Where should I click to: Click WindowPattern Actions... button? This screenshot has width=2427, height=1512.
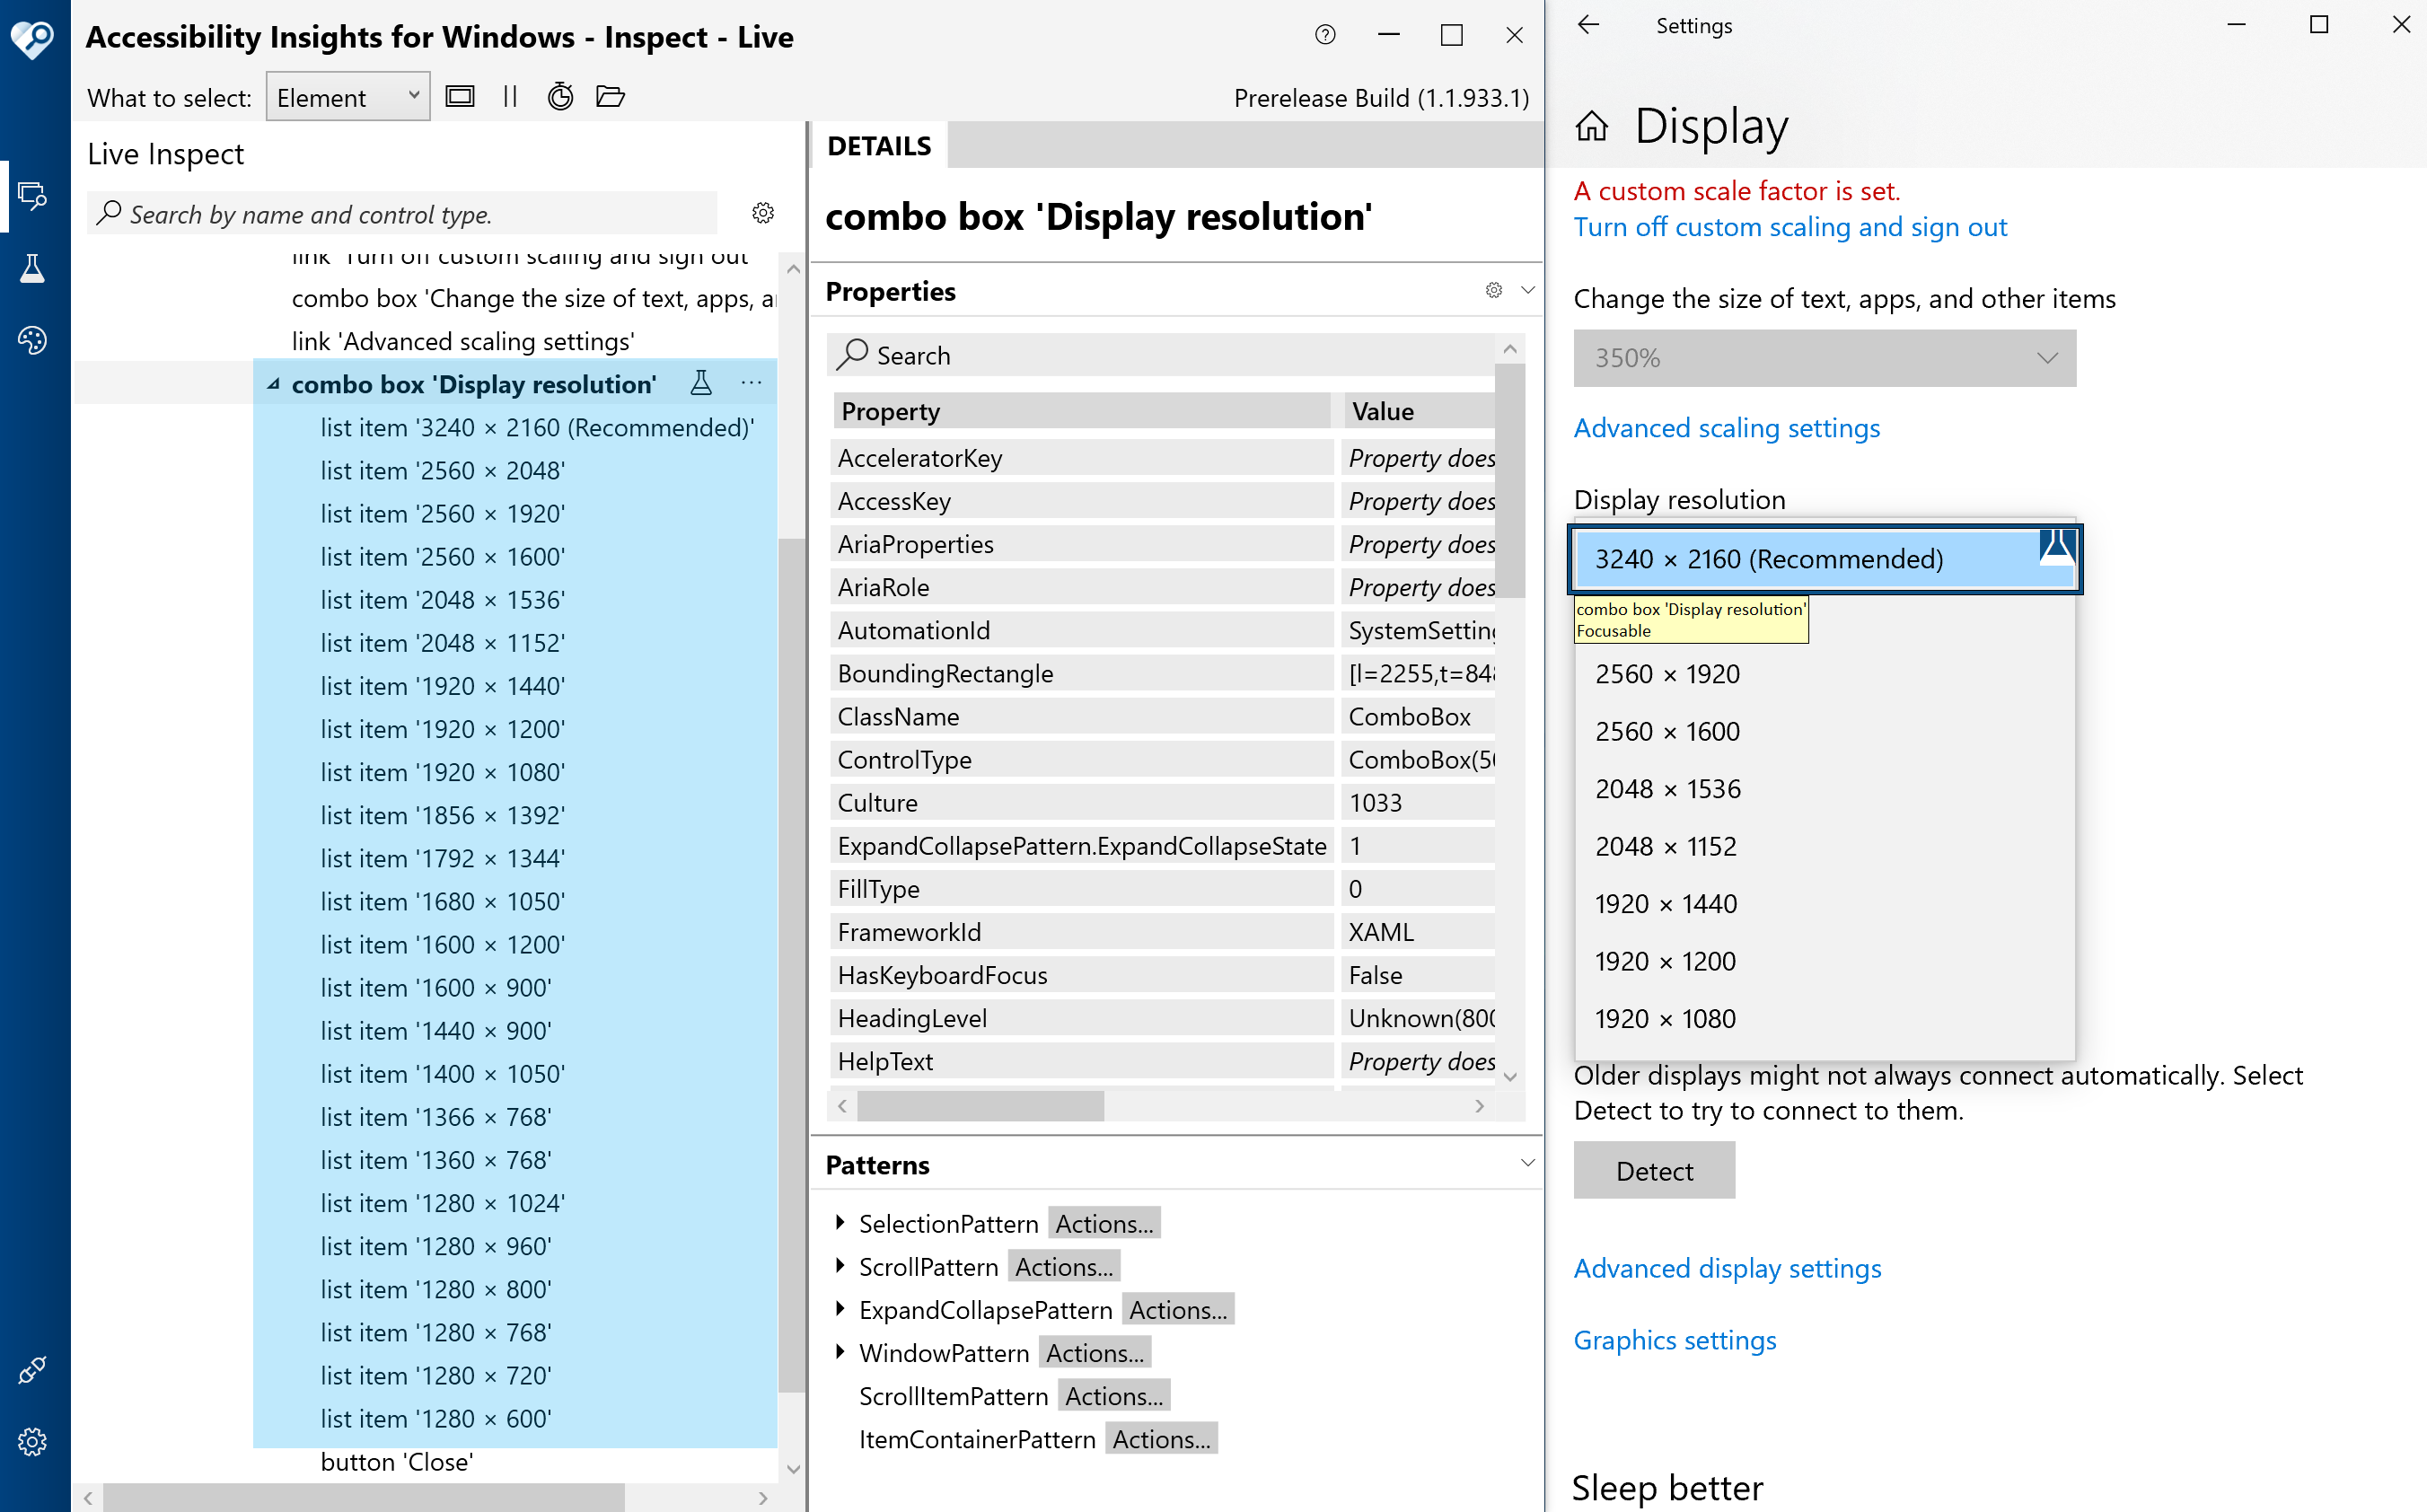(1095, 1352)
